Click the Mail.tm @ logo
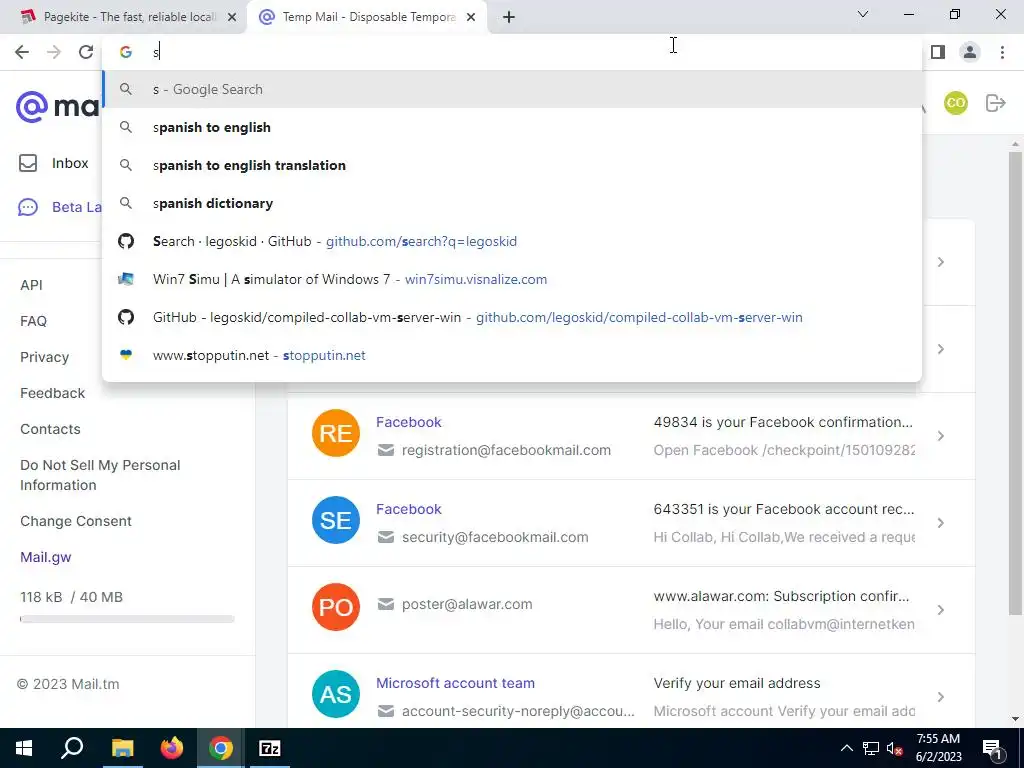The height and width of the screenshot is (768, 1024). click(31, 106)
